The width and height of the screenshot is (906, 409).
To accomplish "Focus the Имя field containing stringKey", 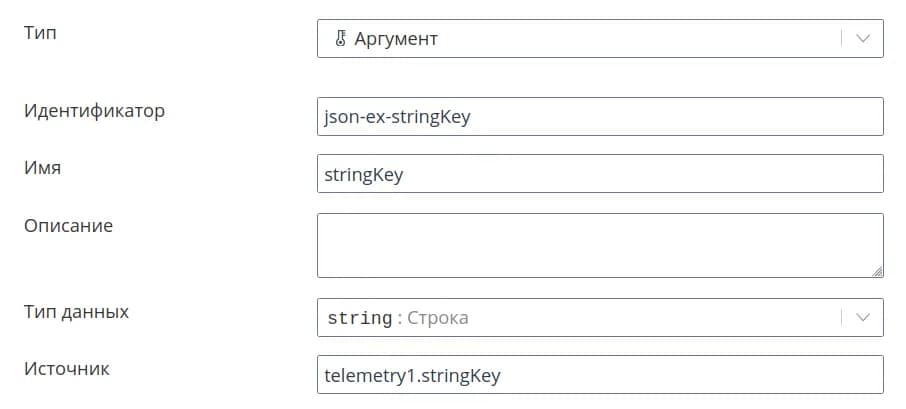I will tap(600, 173).
